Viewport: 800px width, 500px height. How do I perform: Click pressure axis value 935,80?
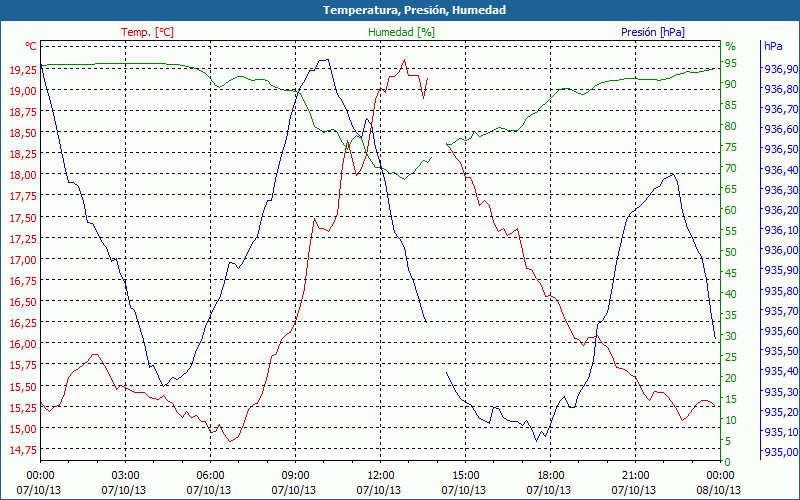(781, 291)
